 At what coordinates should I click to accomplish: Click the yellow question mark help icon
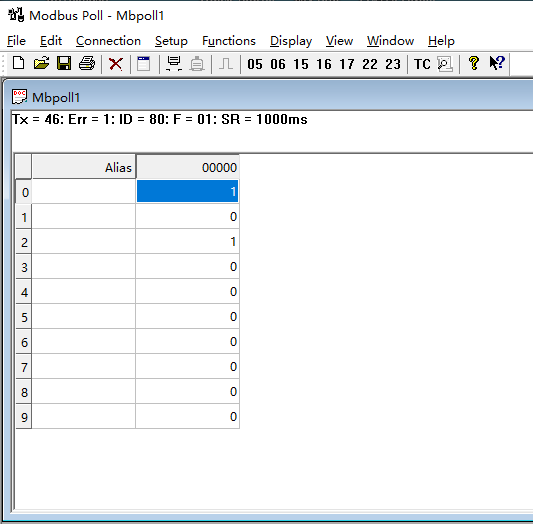point(474,63)
